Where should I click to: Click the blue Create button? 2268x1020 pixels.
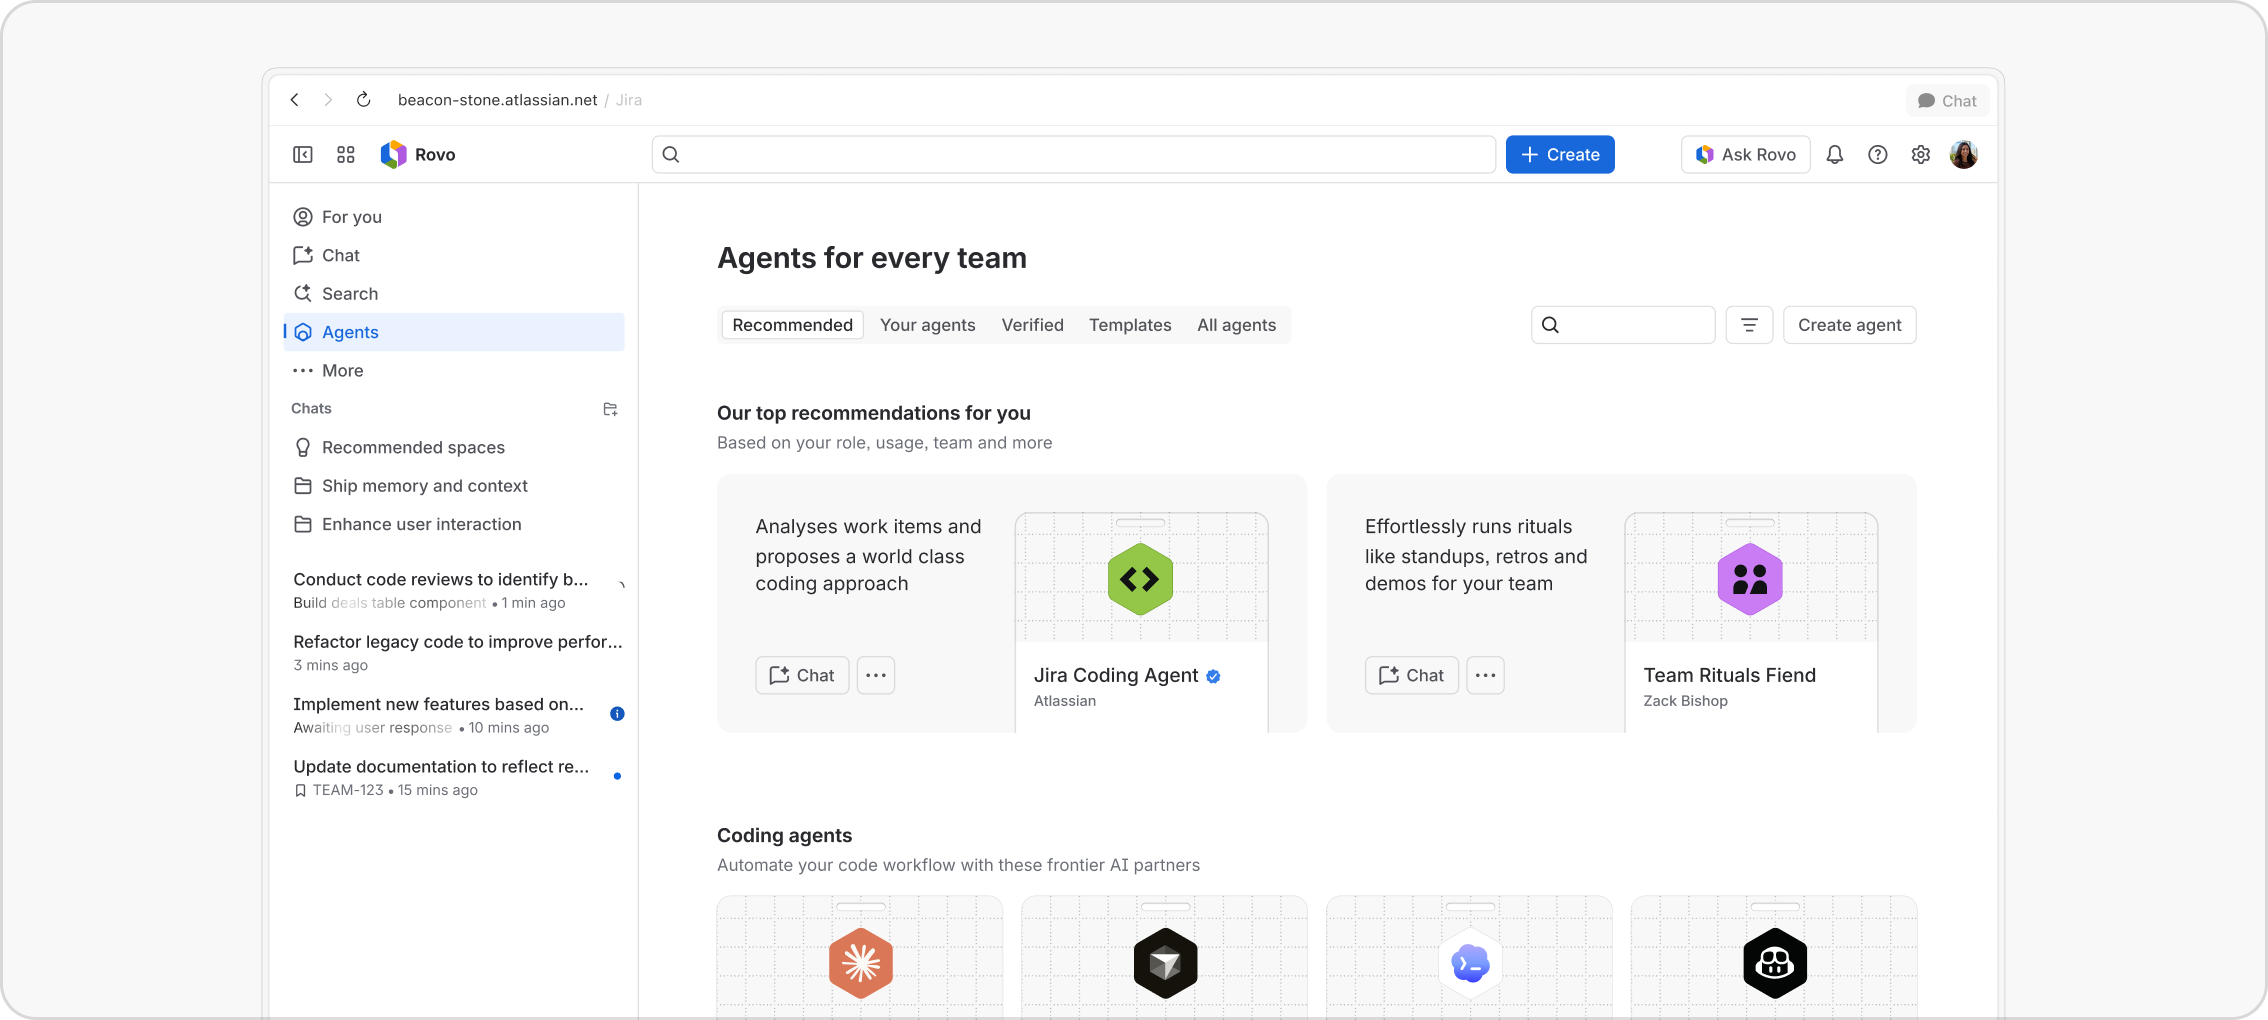1560,154
